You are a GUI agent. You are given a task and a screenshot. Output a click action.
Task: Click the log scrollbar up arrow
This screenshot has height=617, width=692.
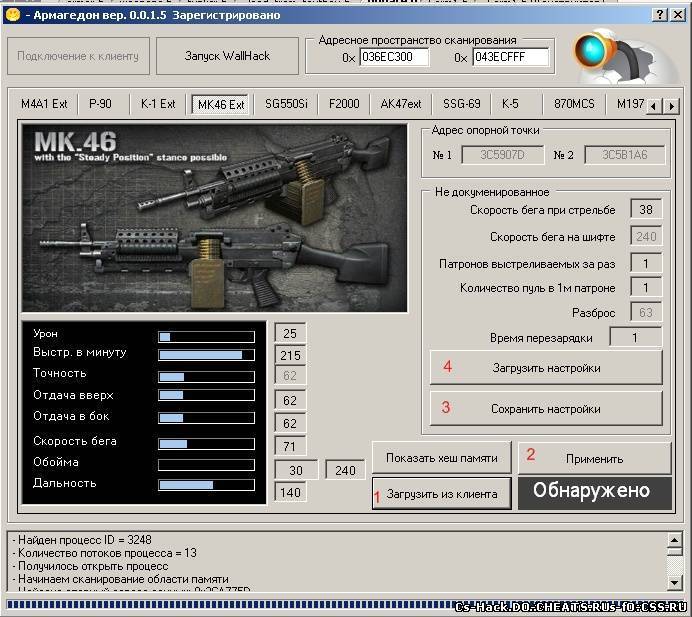(674, 540)
